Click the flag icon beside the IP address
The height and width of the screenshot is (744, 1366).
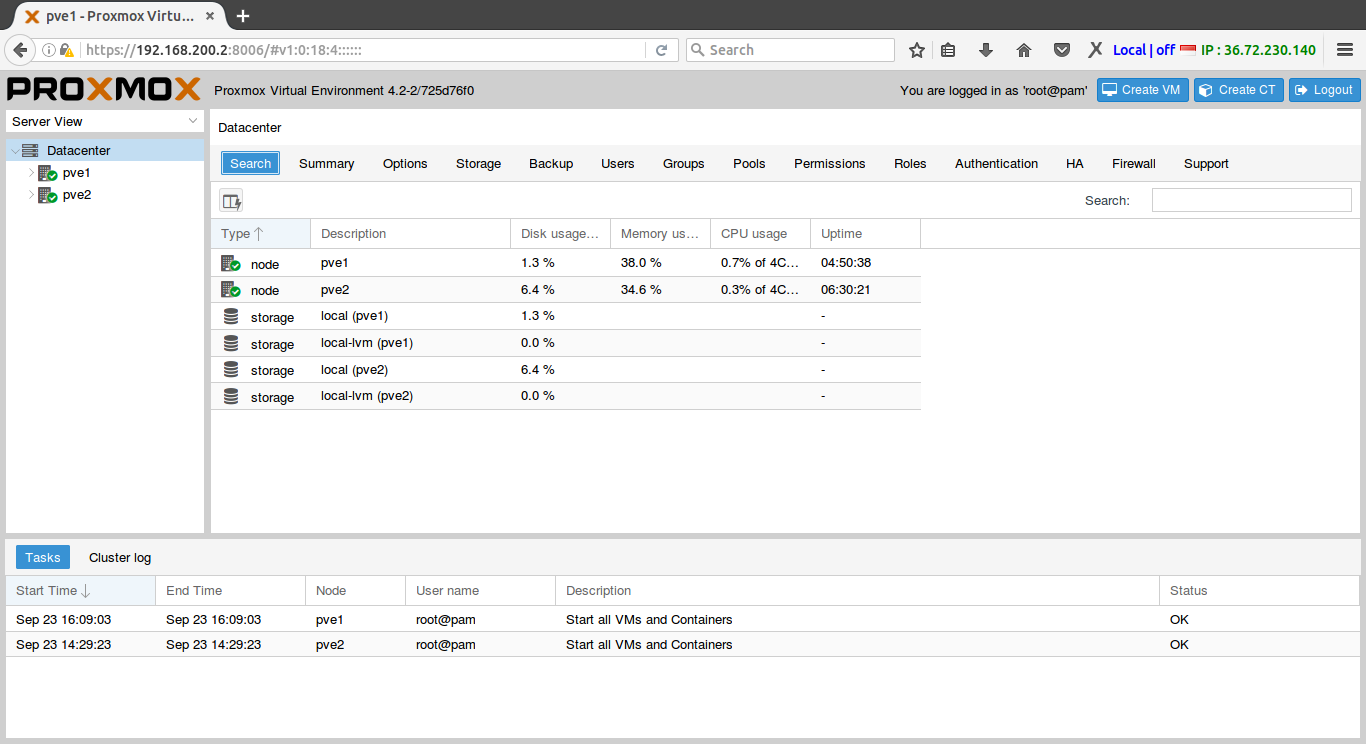(1188, 50)
